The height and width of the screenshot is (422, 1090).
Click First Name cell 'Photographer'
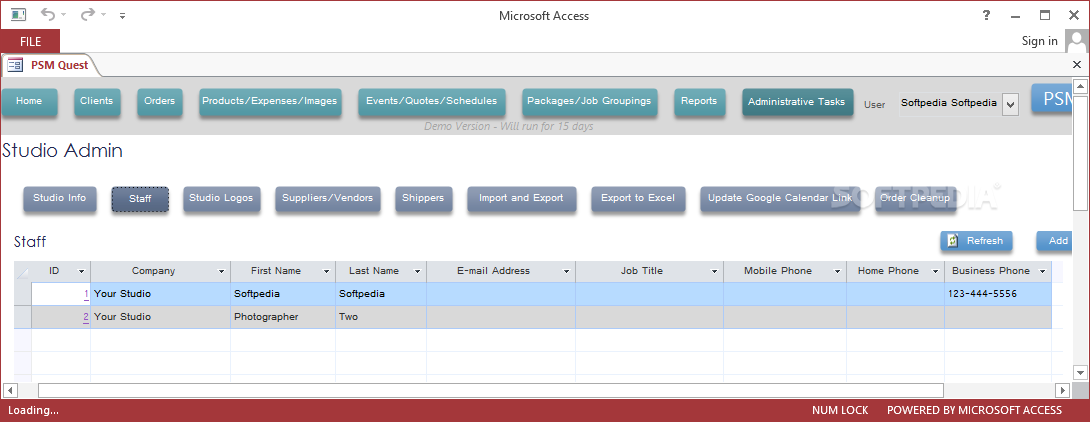coord(283,317)
